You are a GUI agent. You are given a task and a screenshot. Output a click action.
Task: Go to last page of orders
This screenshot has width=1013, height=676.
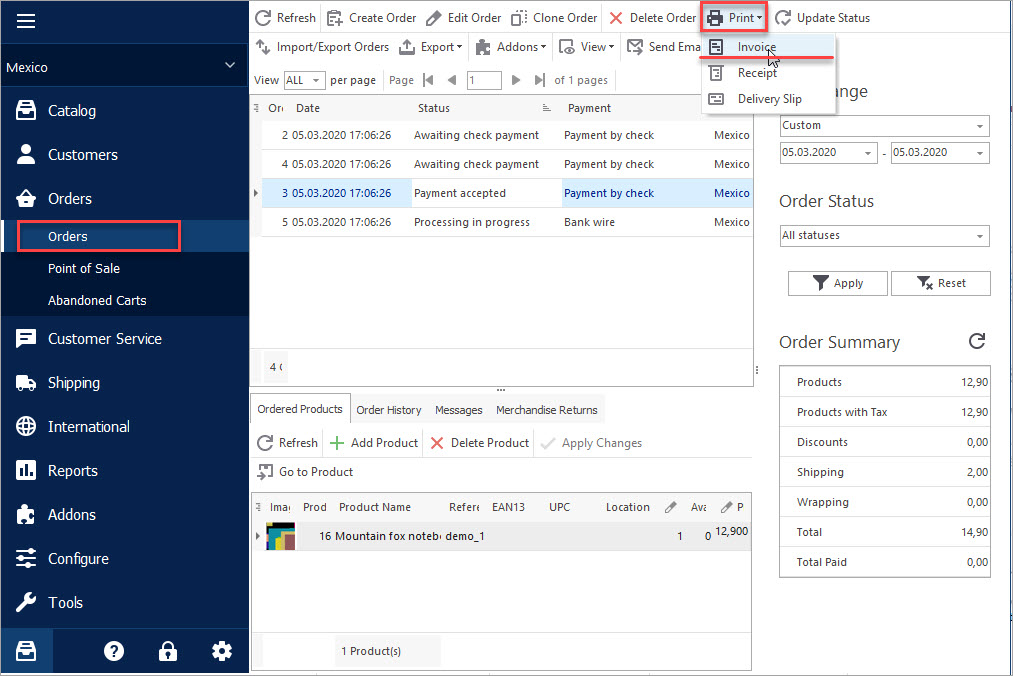(x=539, y=80)
